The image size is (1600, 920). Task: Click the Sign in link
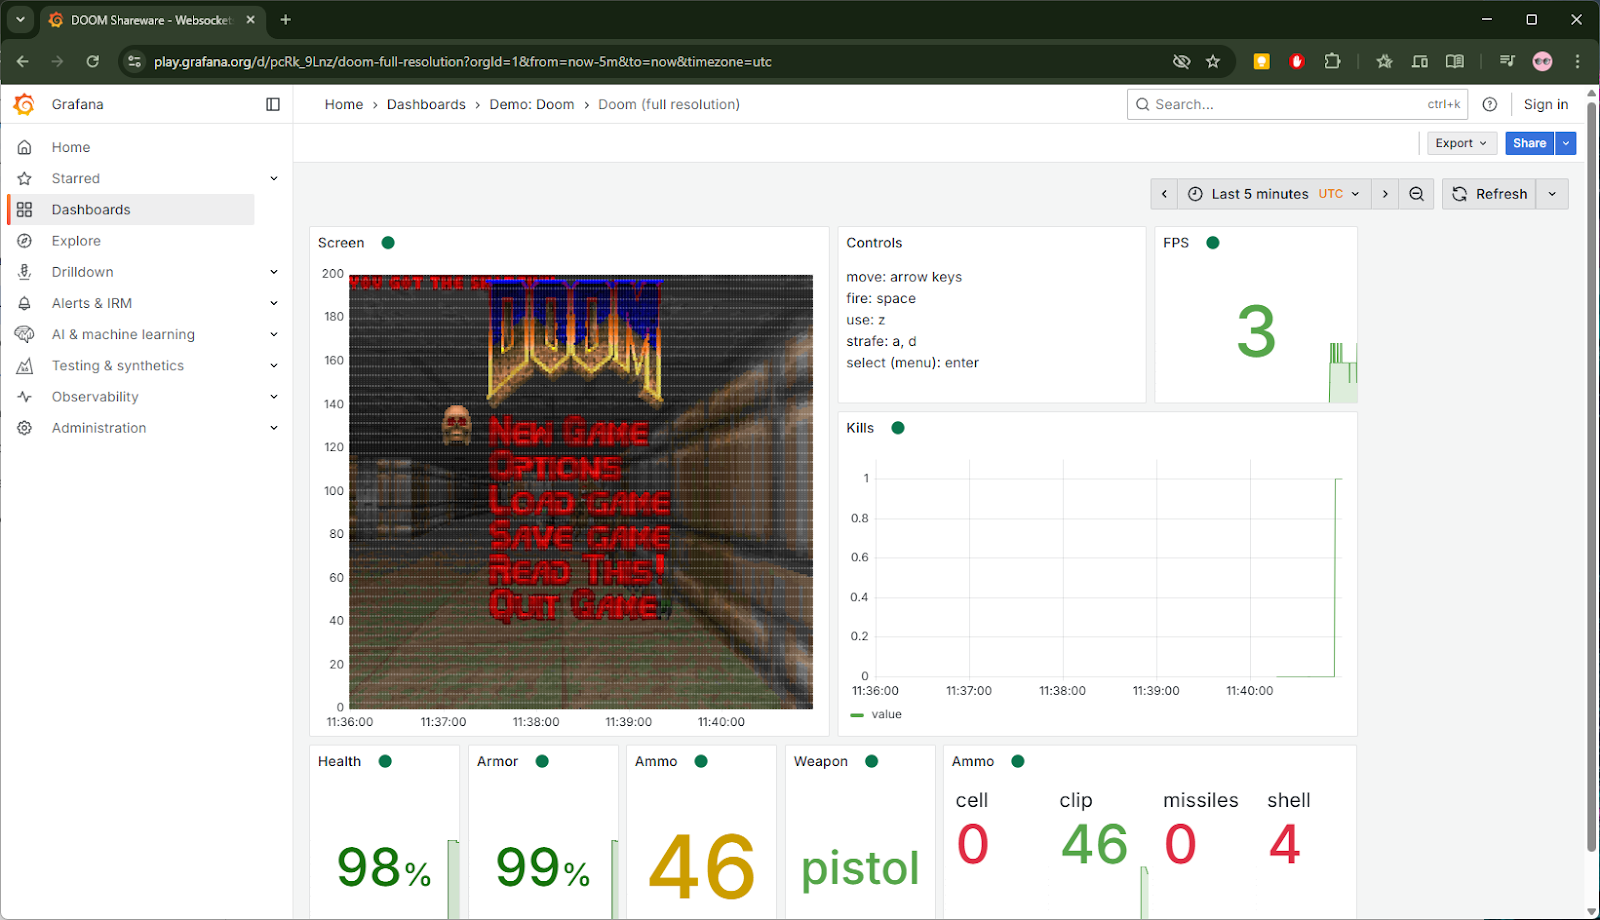(1545, 104)
